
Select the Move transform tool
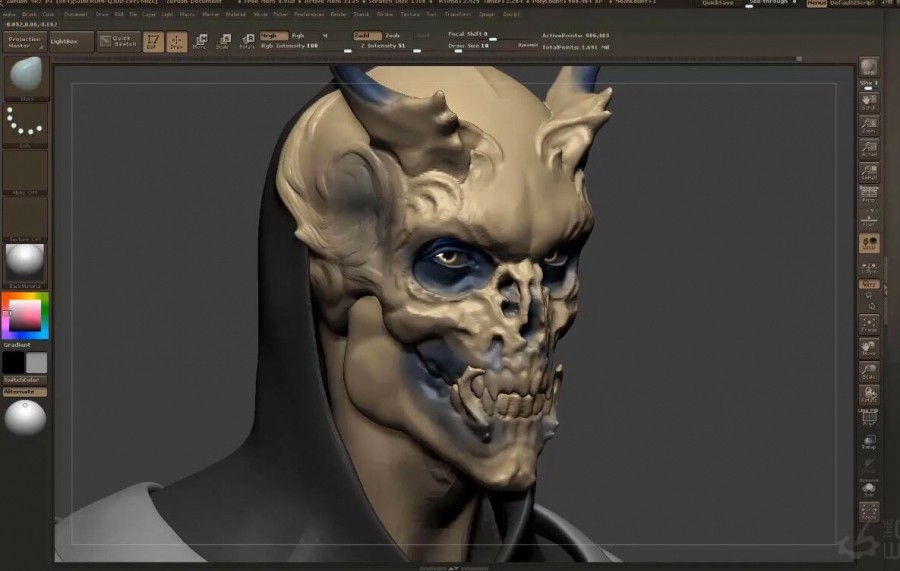coord(200,42)
